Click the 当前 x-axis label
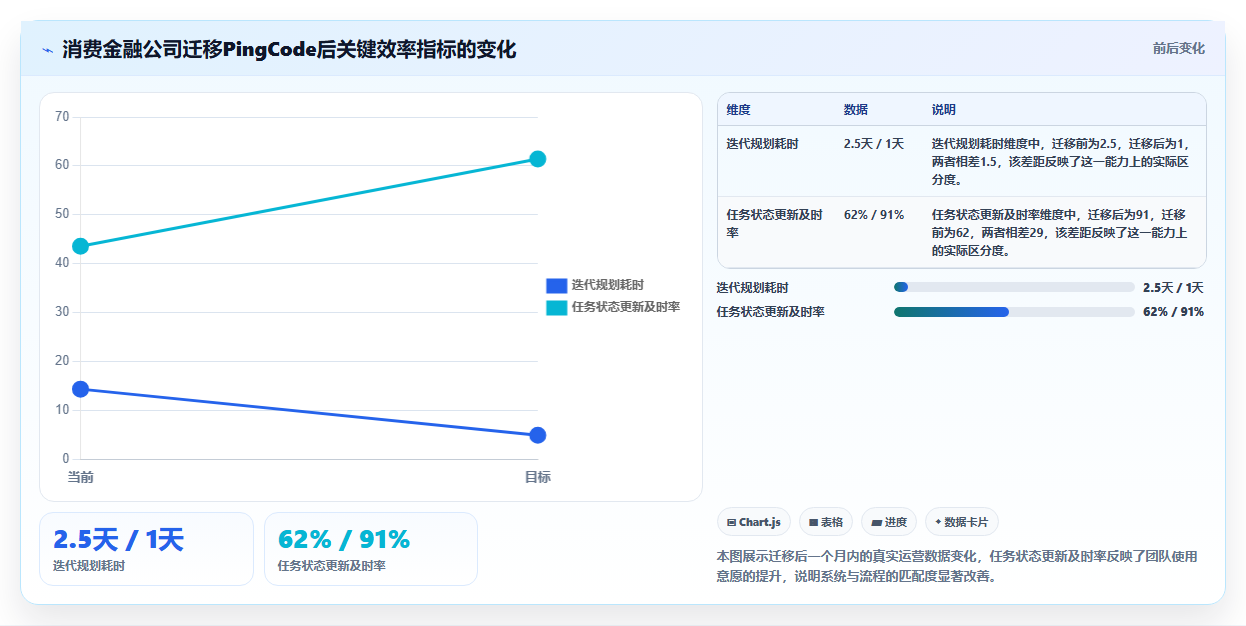1246x626 pixels. click(81, 478)
